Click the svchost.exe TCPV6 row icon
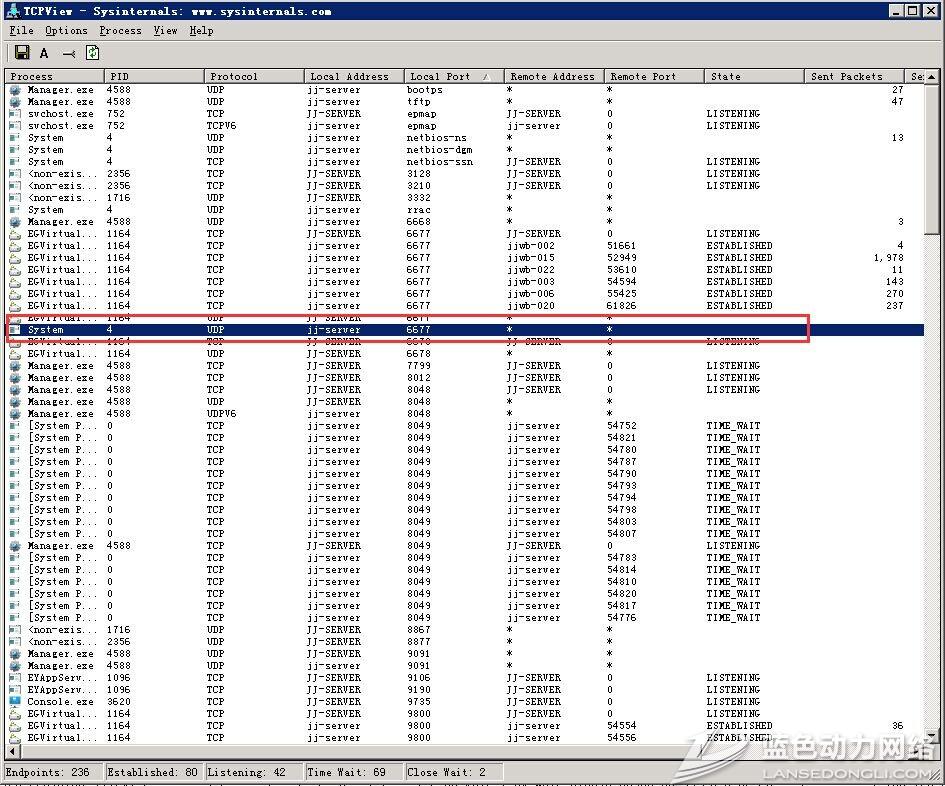945x786 pixels. point(15,126)
